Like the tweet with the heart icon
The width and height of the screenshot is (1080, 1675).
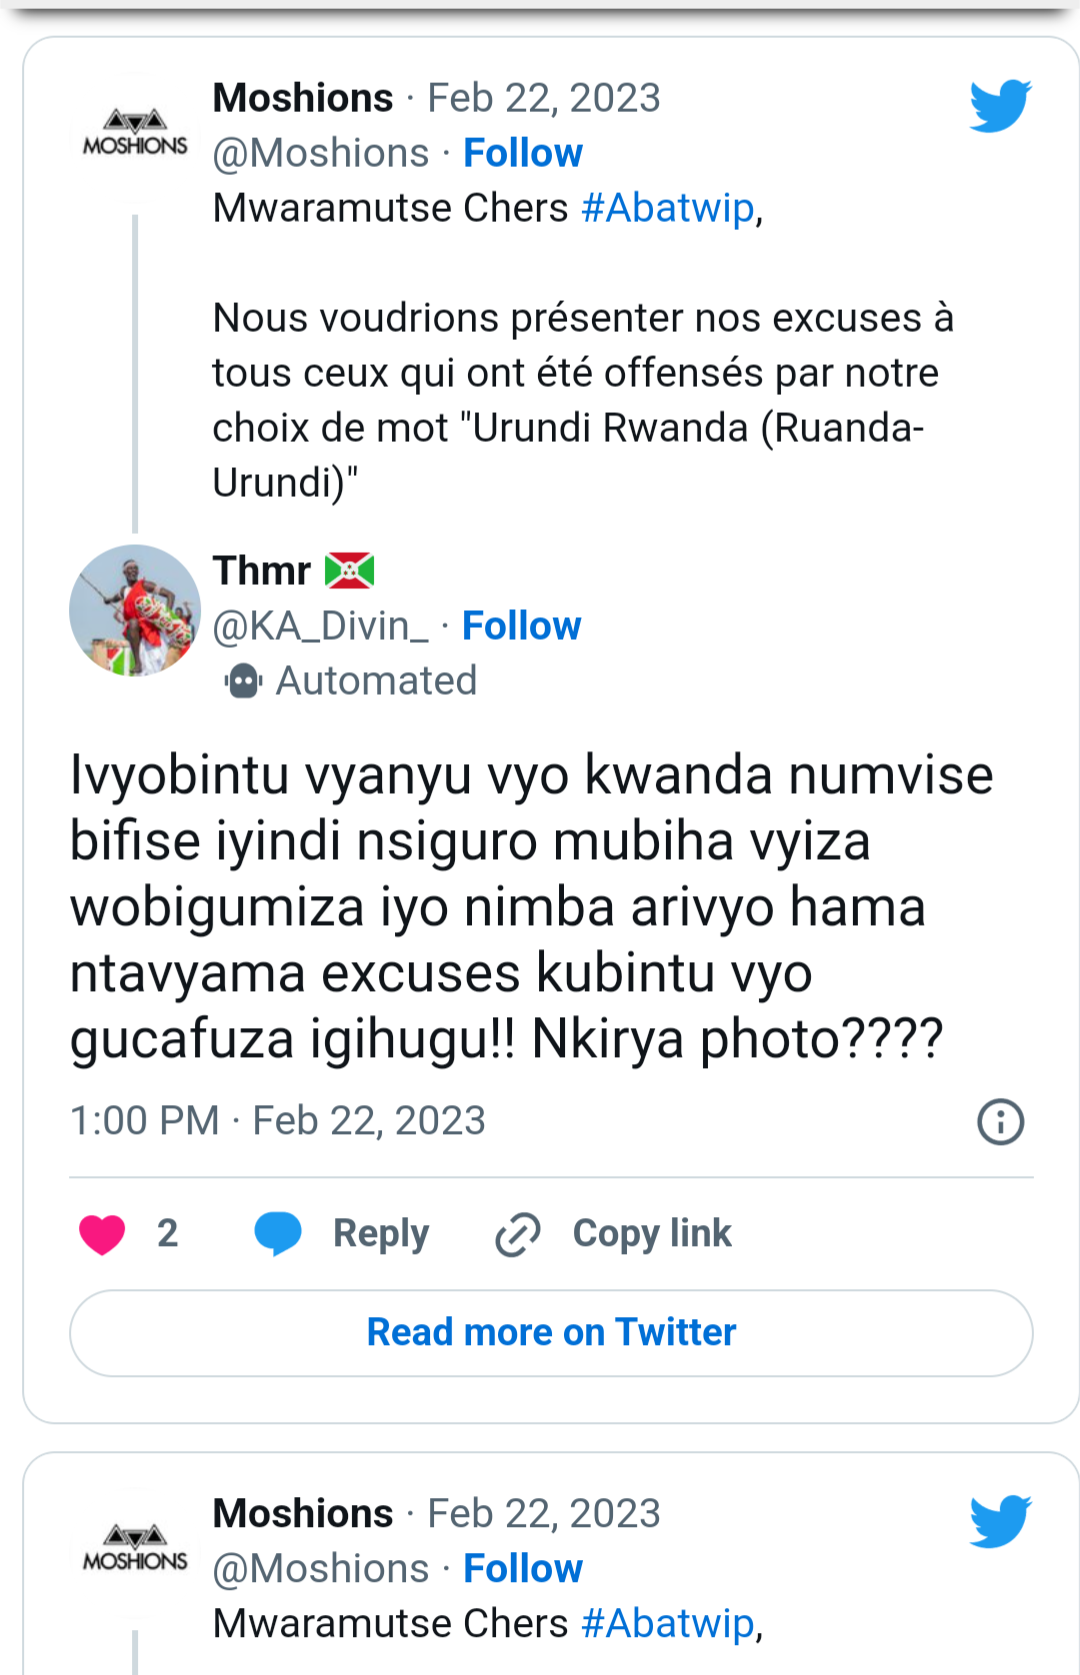pyautogui.click(x=102, y=1234)
